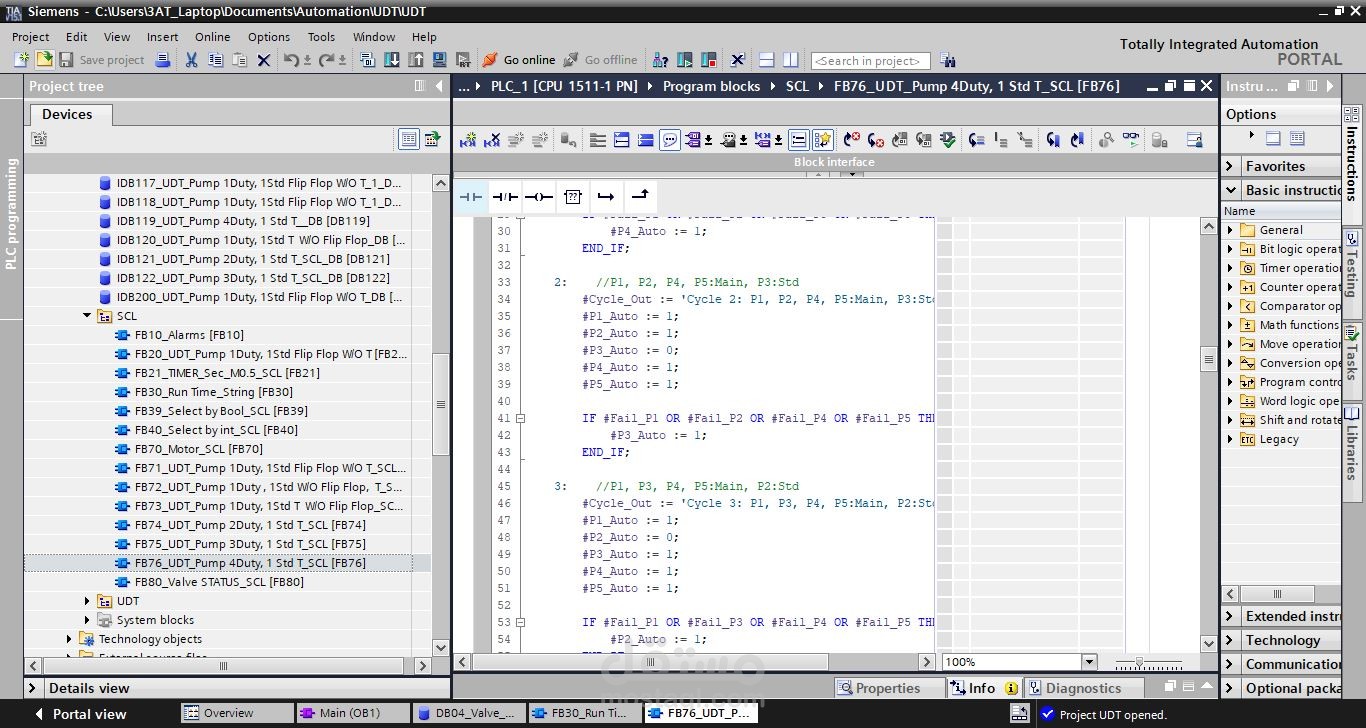1366x728 pixels.
Task: Click the Go online toolbar button
Action: [x=519, y=60]
